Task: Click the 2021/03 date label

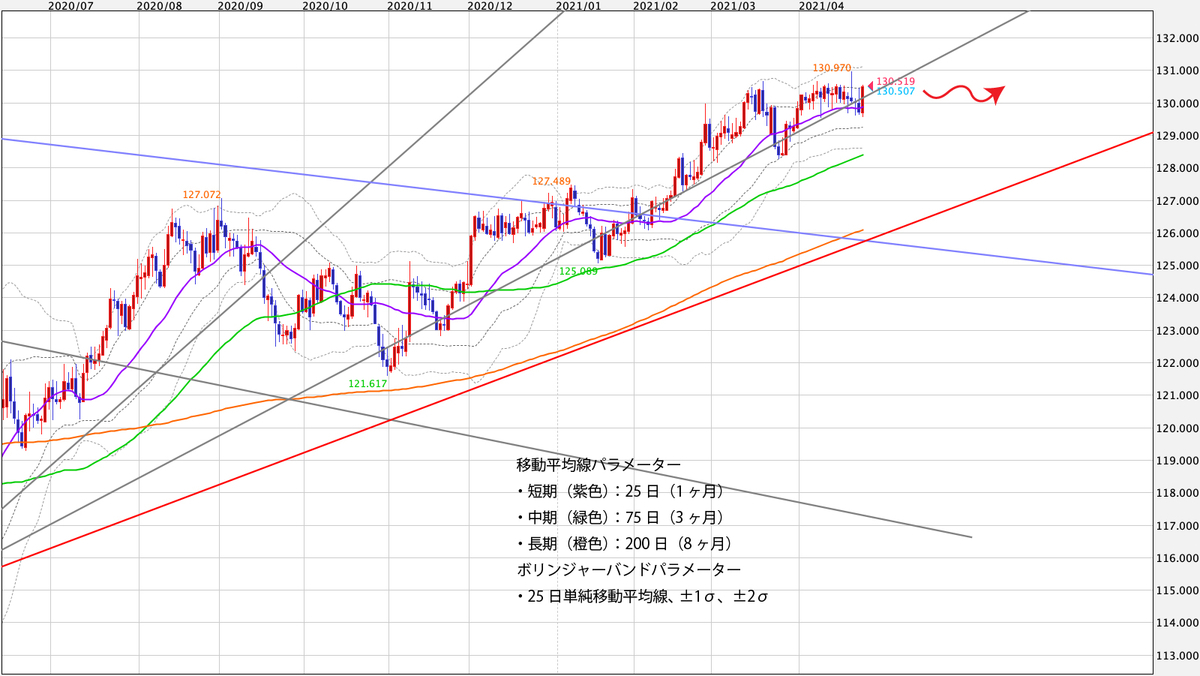Action: (734, 6)
